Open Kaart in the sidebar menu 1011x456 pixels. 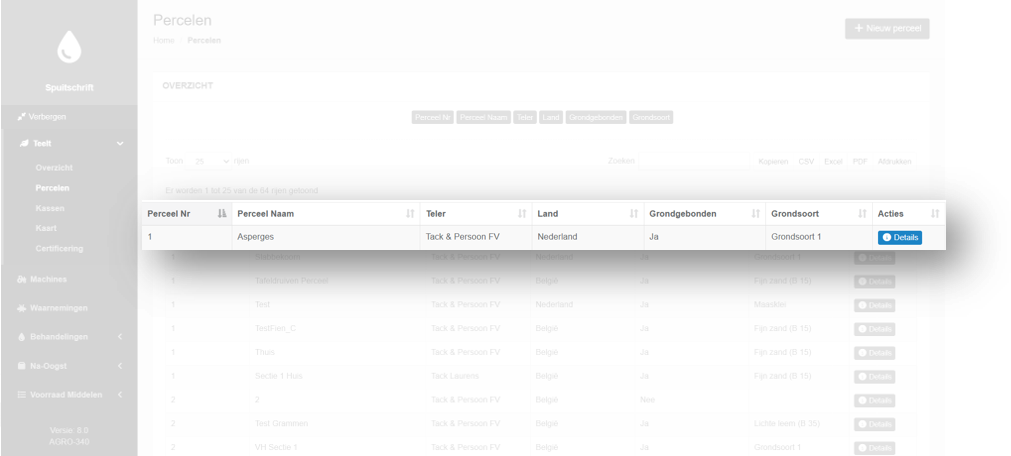coord(46,228)
